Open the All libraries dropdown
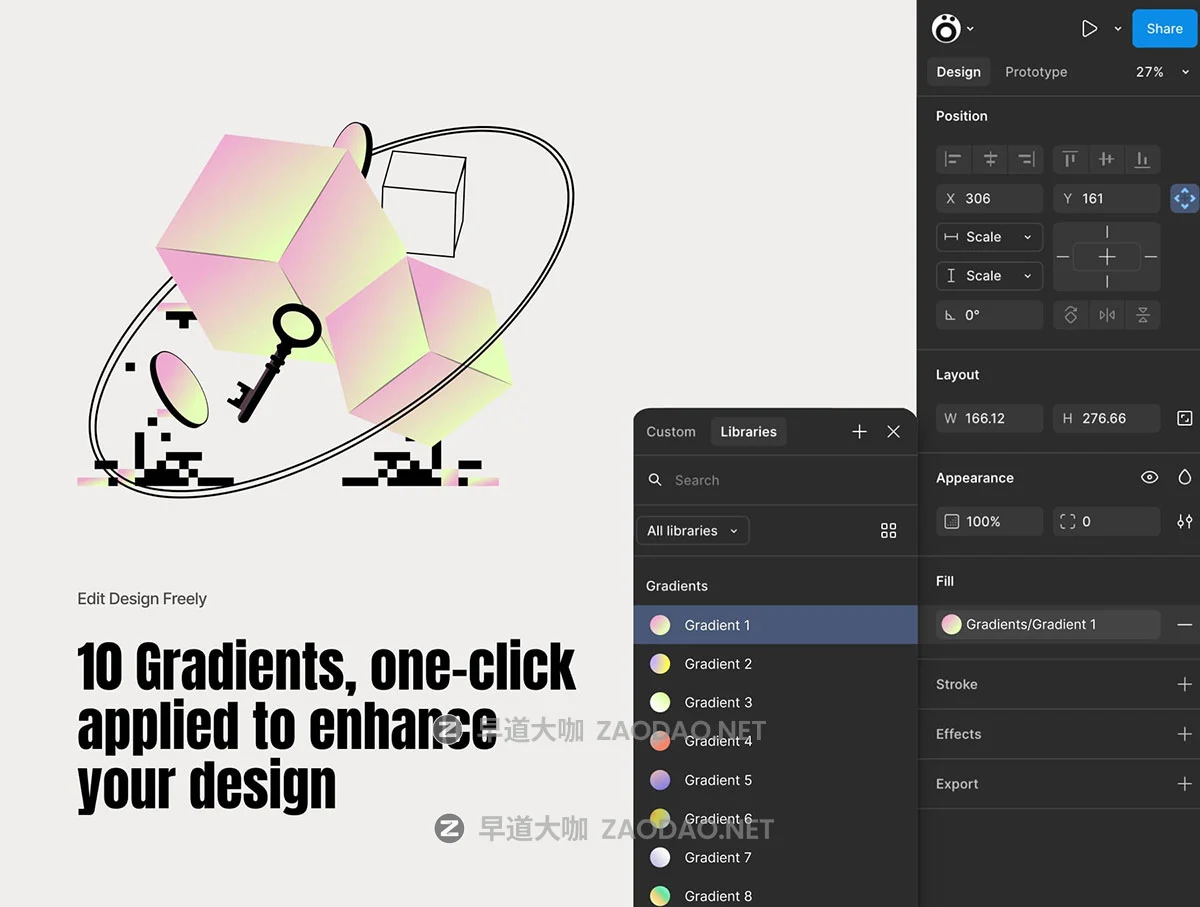Screen dimensions: 1200x907 pos(692,530)
